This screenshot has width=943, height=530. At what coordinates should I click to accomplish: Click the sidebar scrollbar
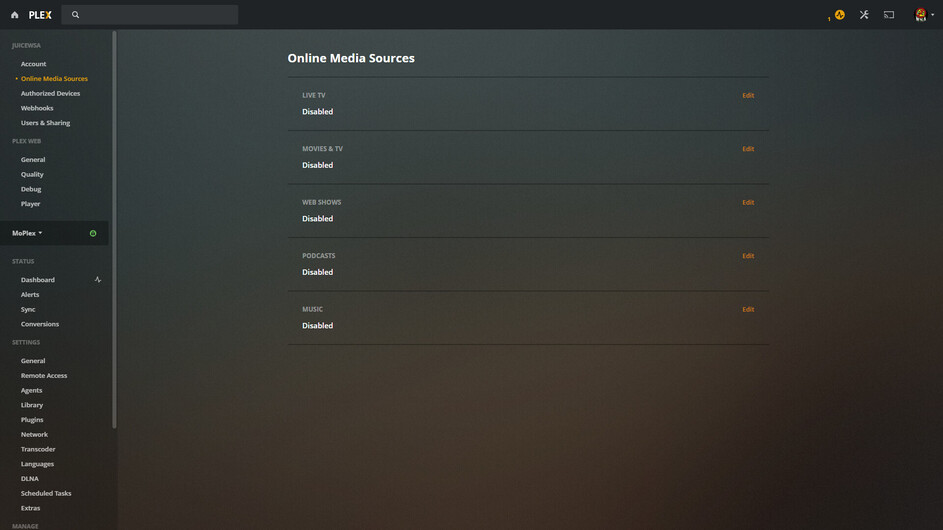pyautogui.click(x=114, y=230)
